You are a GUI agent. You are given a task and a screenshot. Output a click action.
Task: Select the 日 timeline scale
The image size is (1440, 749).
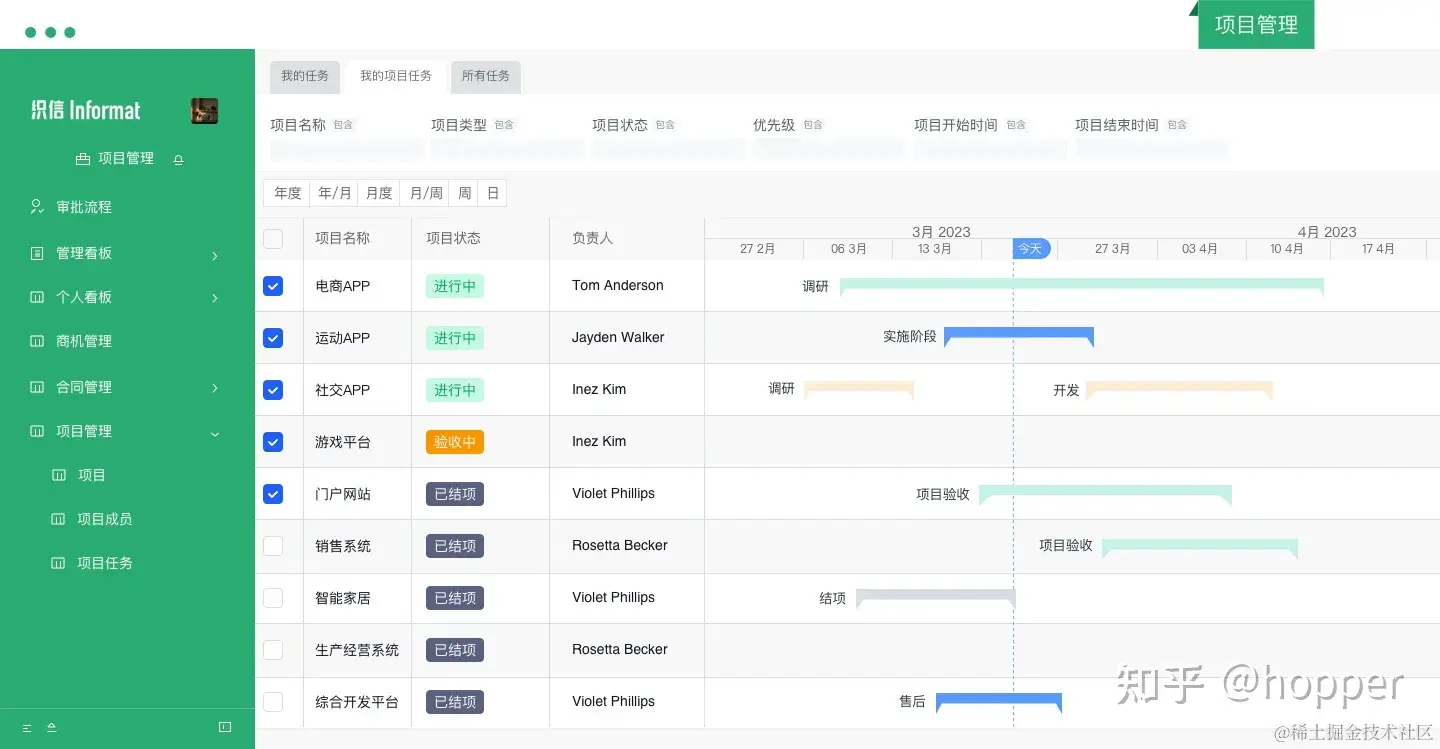[493, 193]
